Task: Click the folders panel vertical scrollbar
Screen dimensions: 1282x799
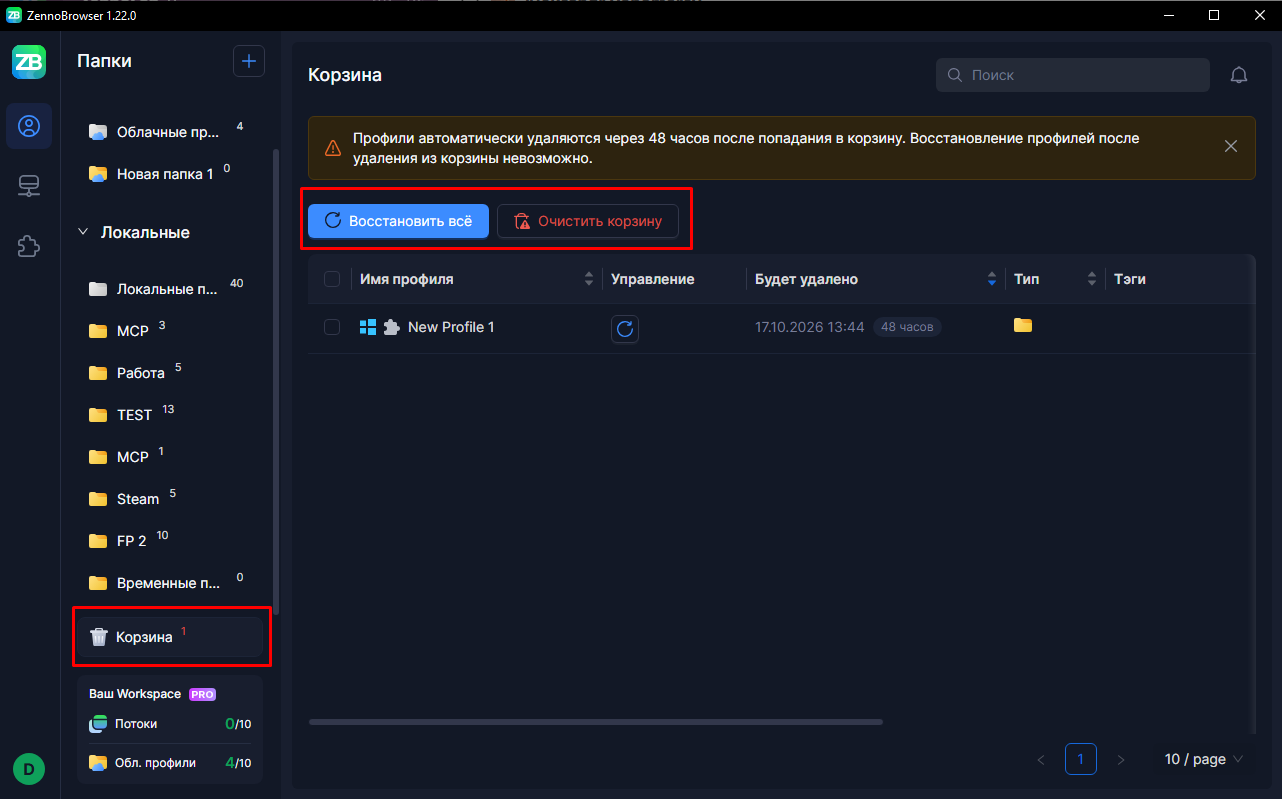Action: (x=276, y=380)
